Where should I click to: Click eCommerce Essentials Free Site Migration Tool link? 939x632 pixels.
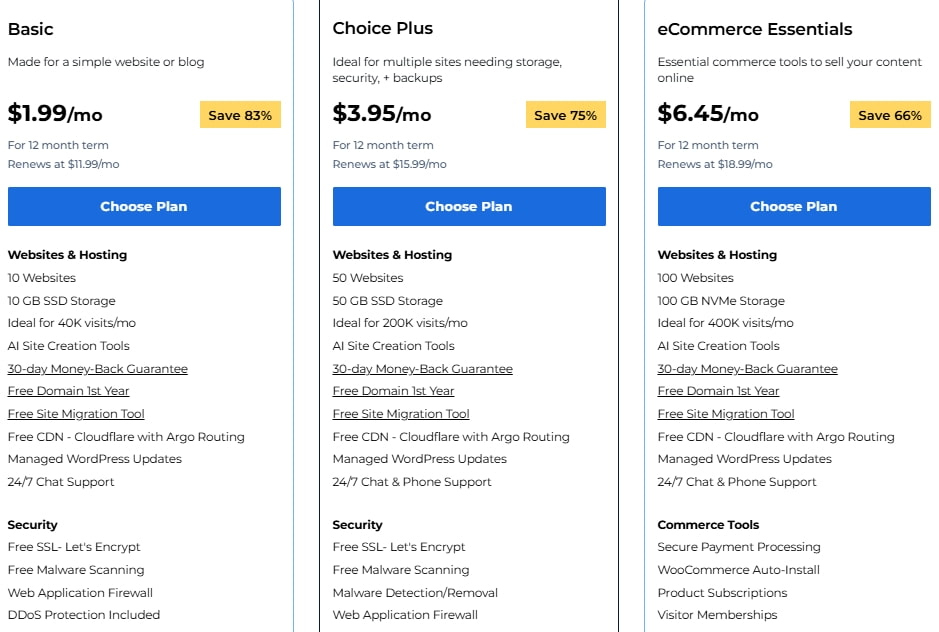pos(726,414)
